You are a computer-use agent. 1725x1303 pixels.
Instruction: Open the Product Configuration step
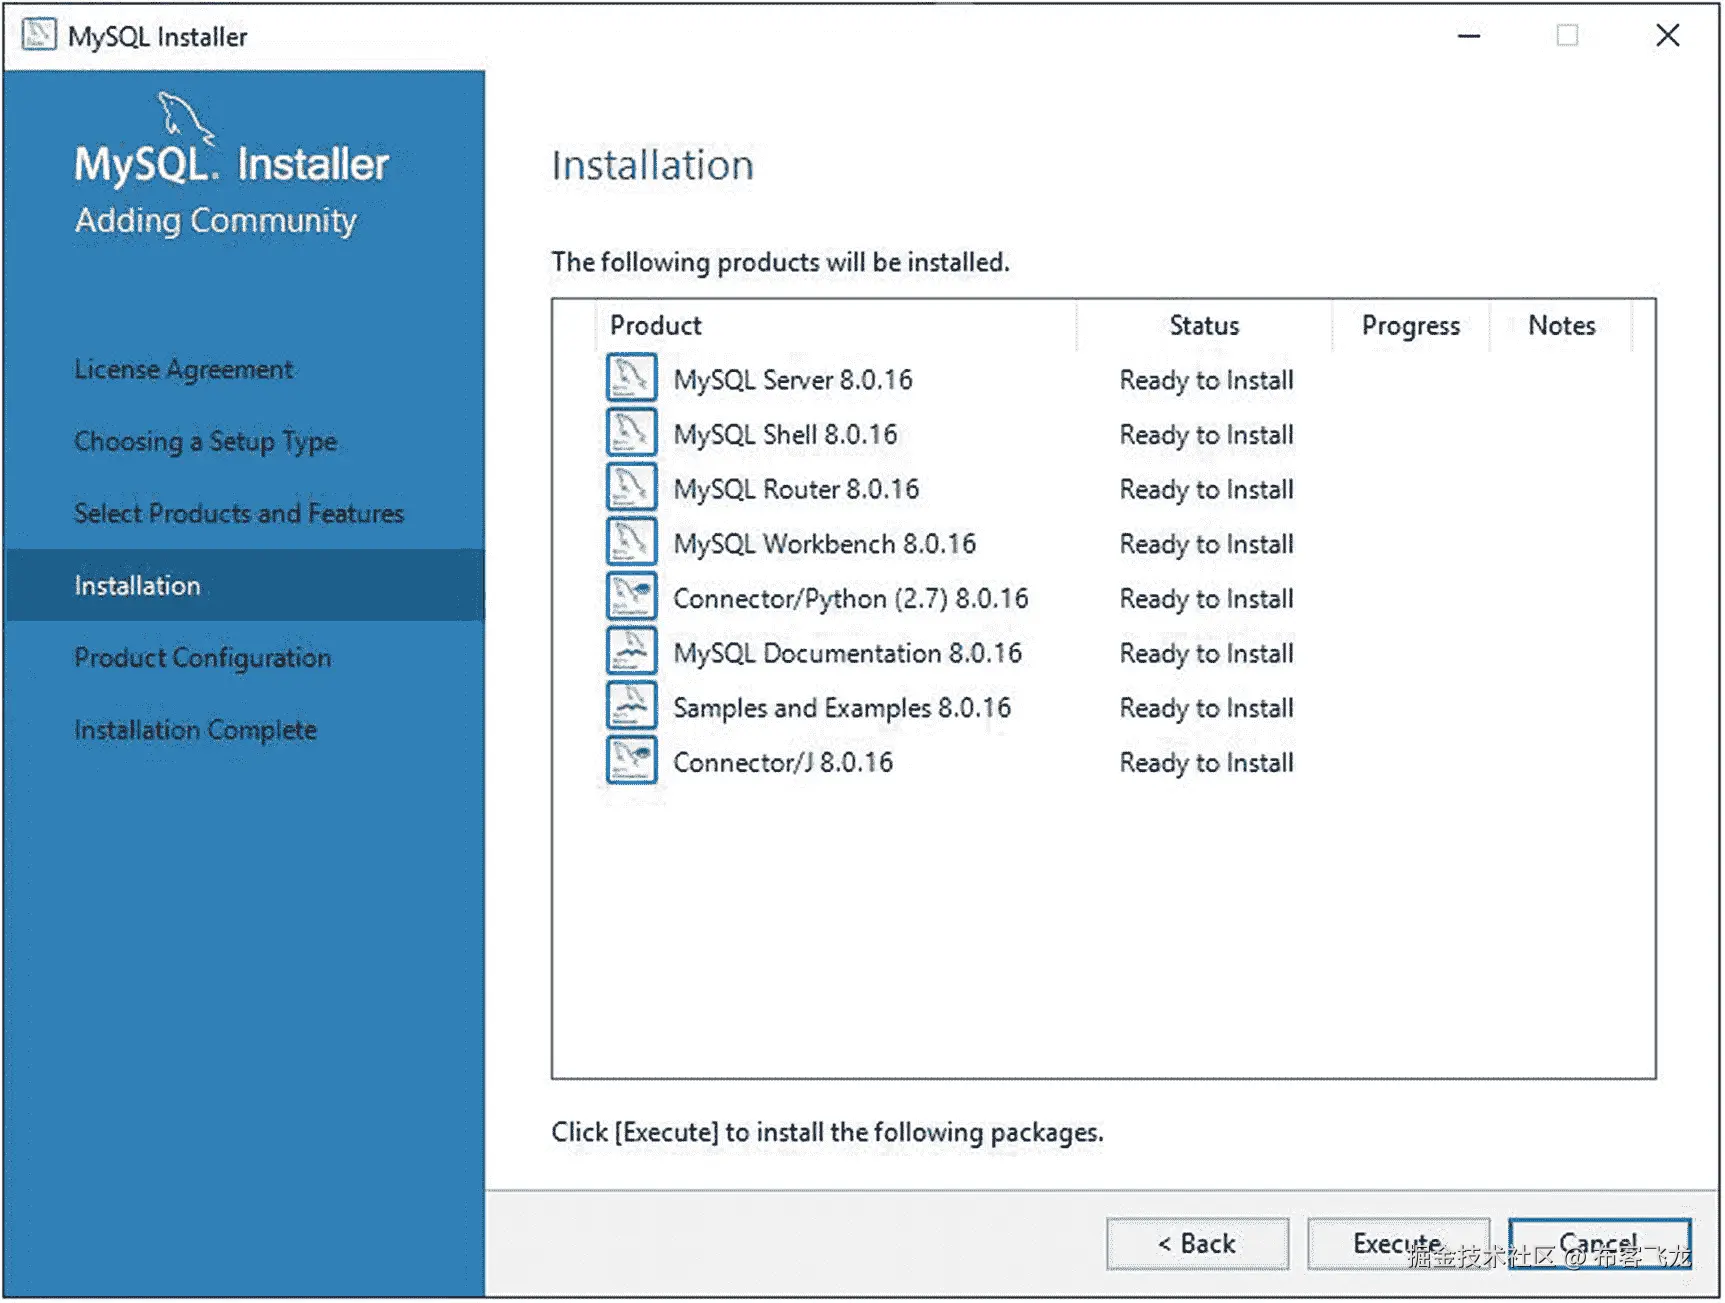pos(203,657)
